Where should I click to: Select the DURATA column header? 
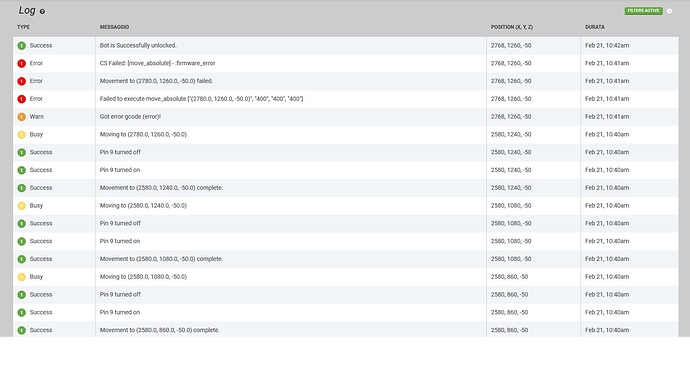tap(595, 27)
